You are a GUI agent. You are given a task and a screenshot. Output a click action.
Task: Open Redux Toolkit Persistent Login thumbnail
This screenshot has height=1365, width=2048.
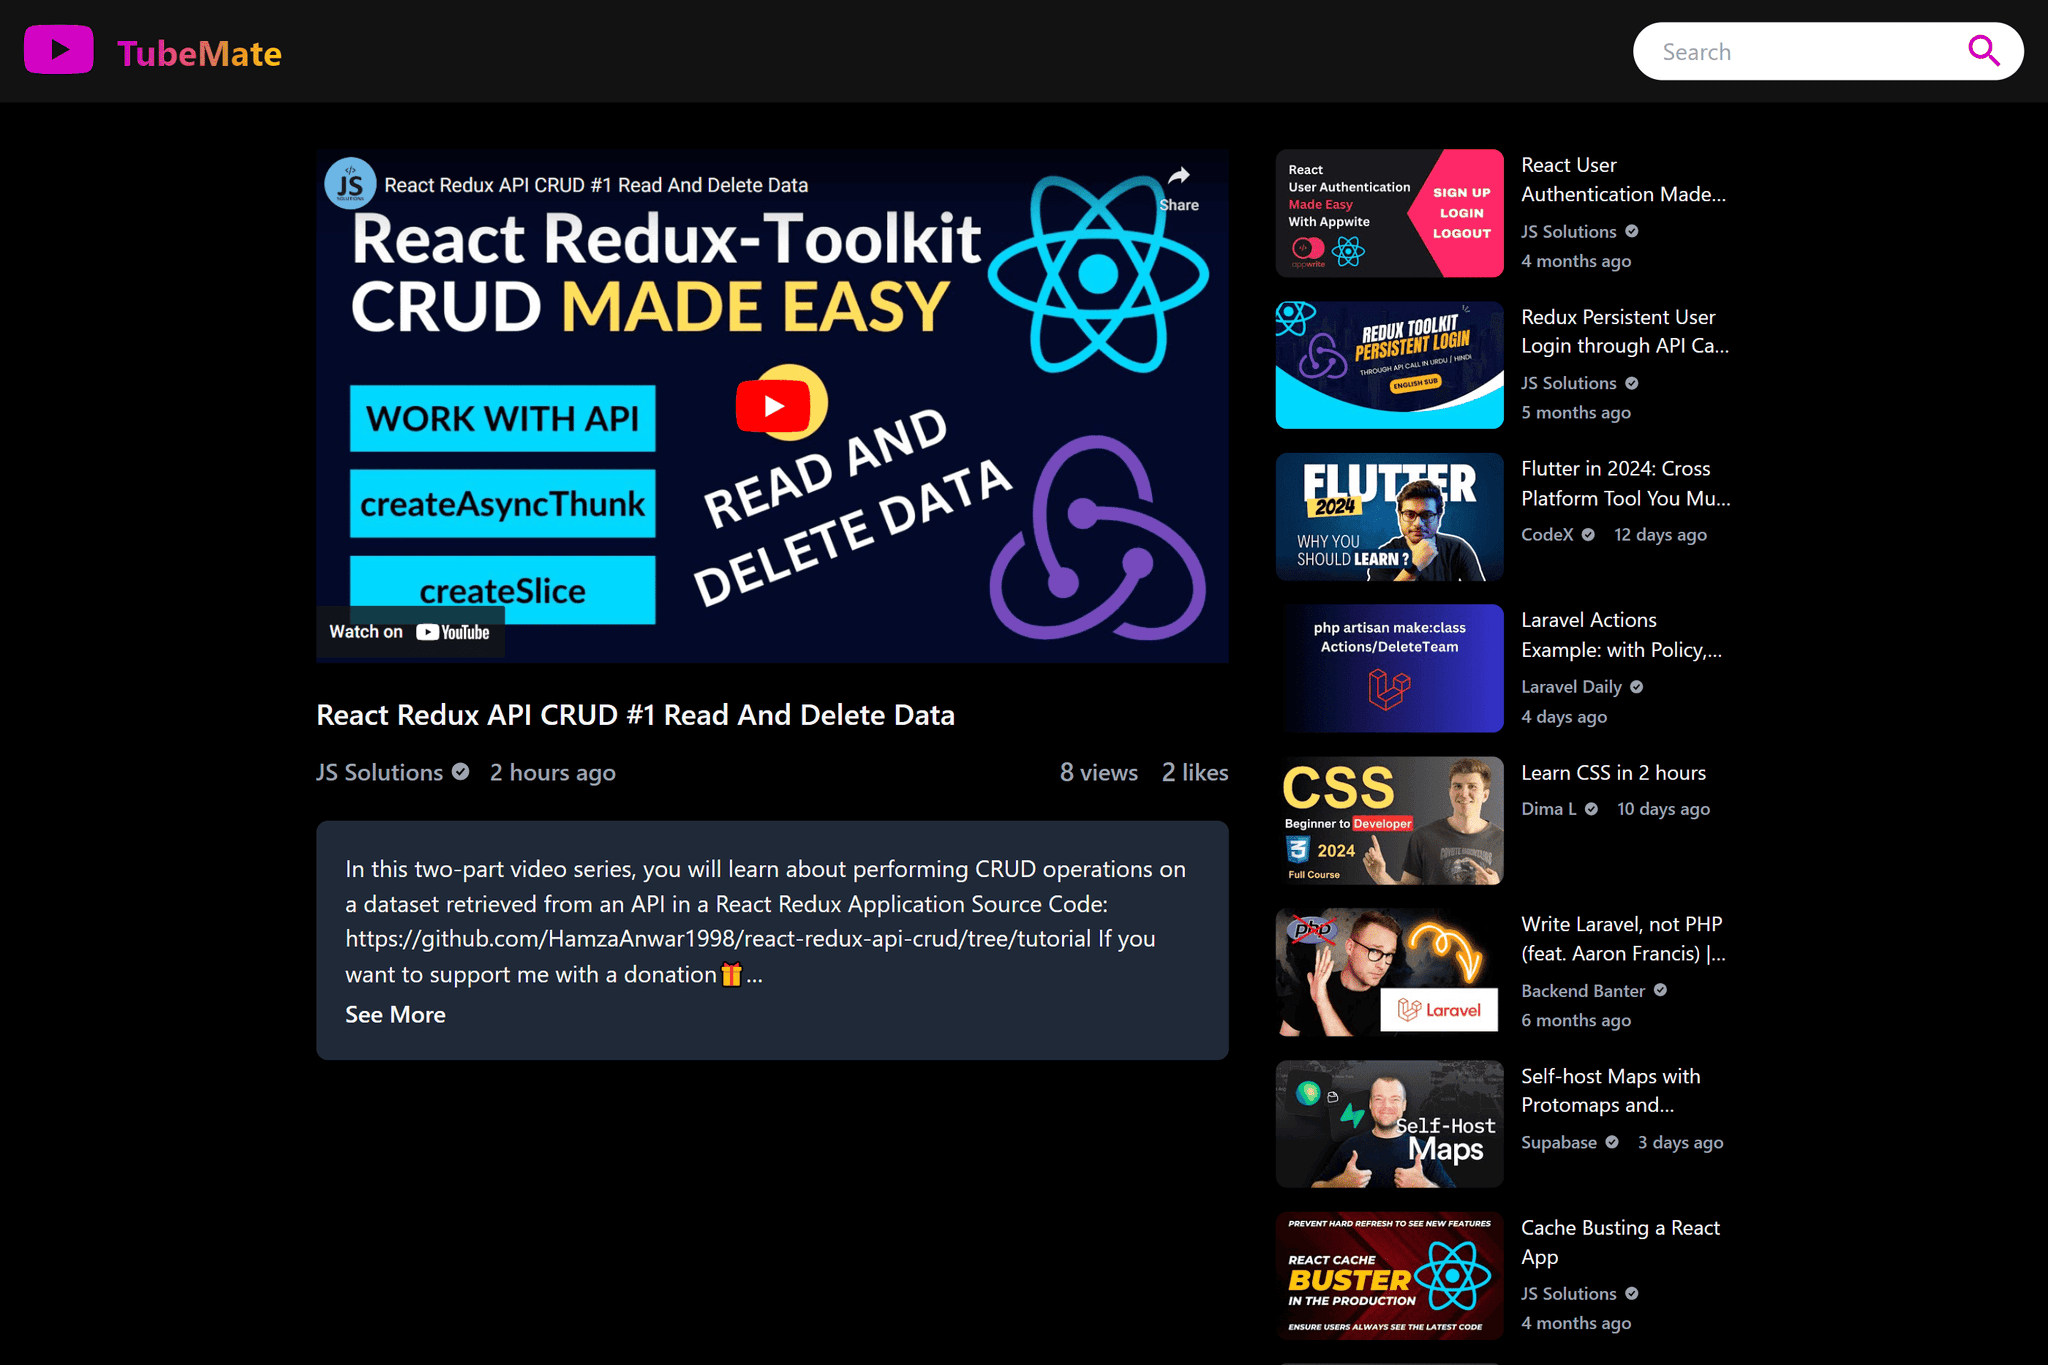pos(1389,365)
